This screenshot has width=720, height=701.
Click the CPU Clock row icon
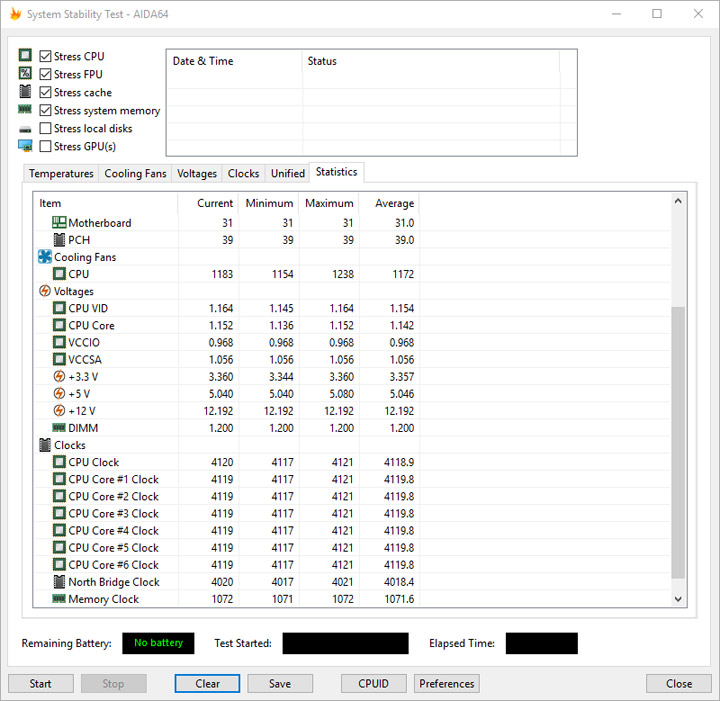[x=59, y=462]
